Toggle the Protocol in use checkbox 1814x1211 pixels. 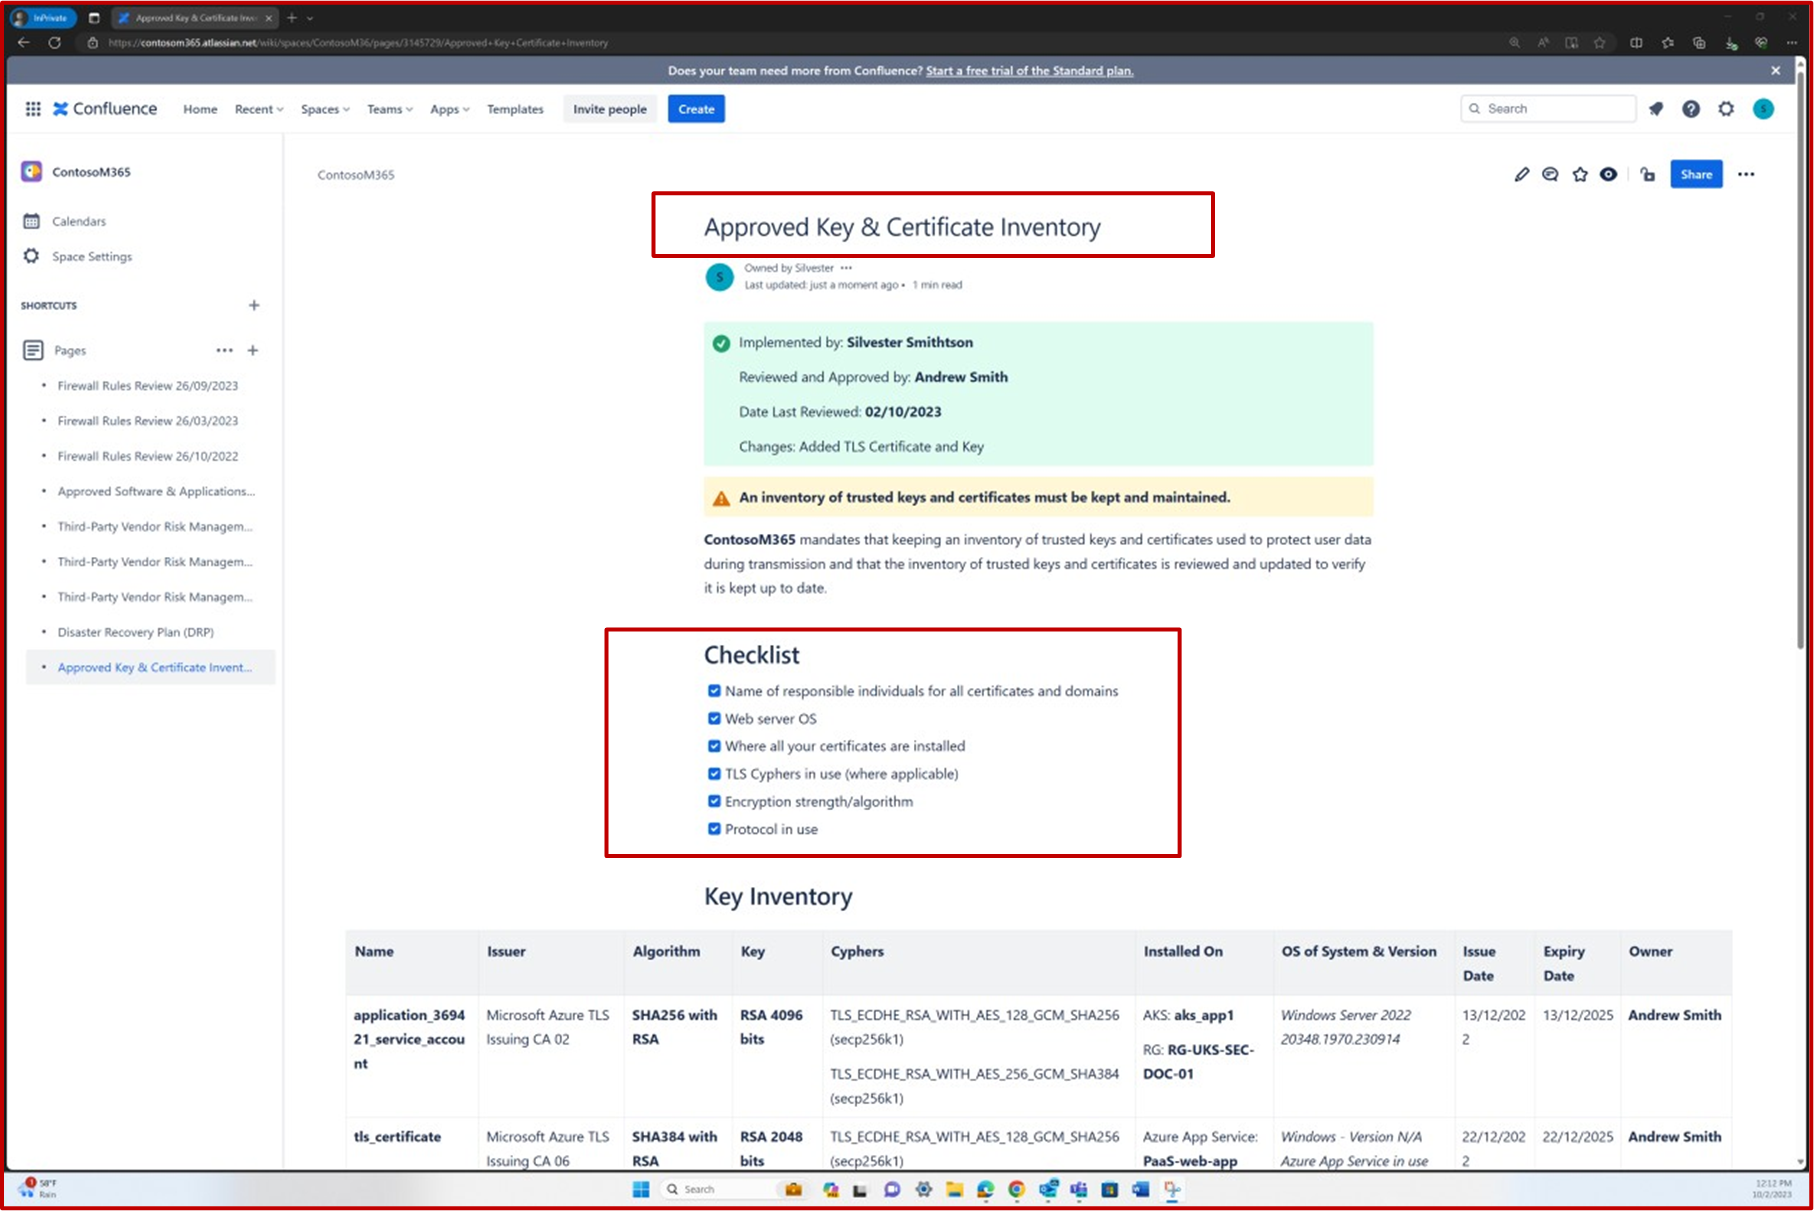(x=714, y=828)
